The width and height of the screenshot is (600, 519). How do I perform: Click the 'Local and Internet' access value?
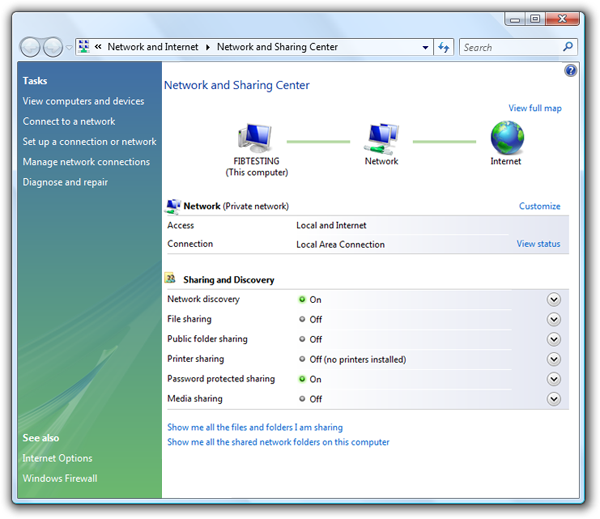click(331, 225)
